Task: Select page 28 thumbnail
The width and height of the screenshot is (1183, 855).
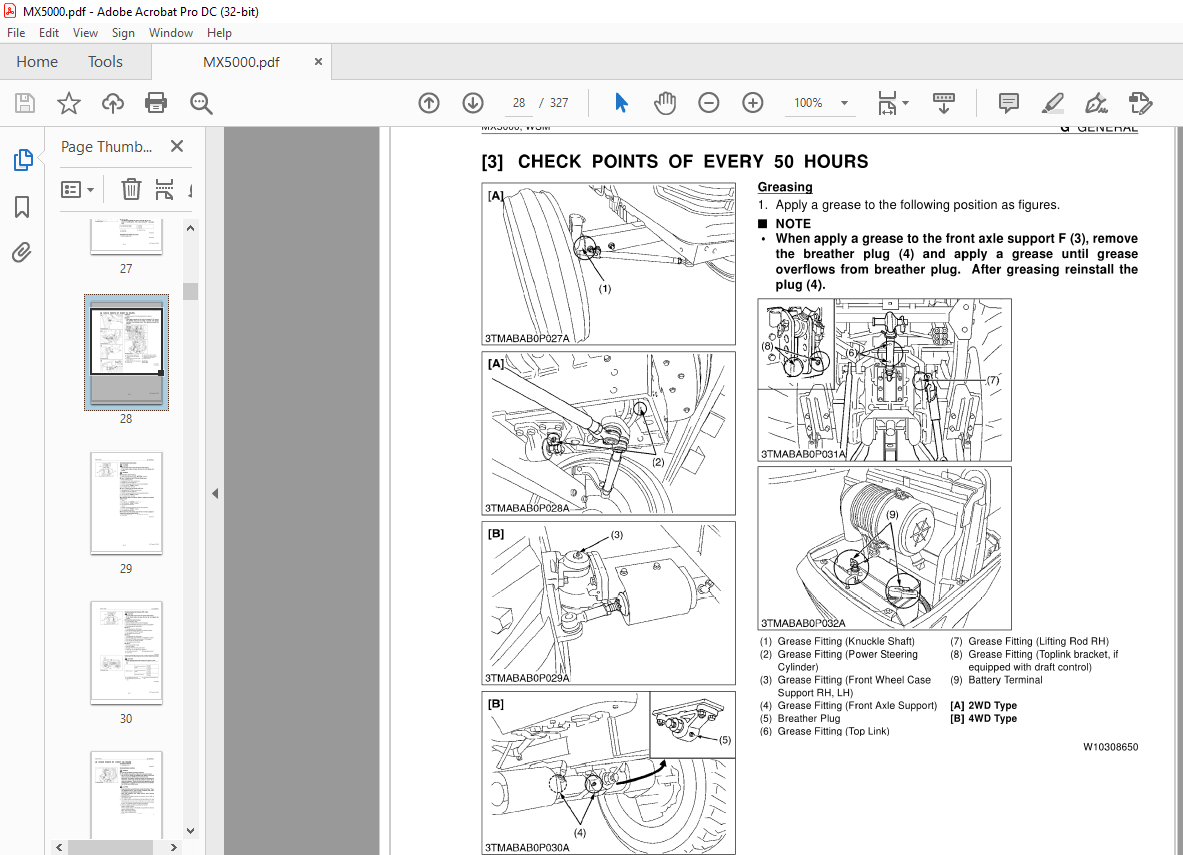Action: tap(126, 352)
